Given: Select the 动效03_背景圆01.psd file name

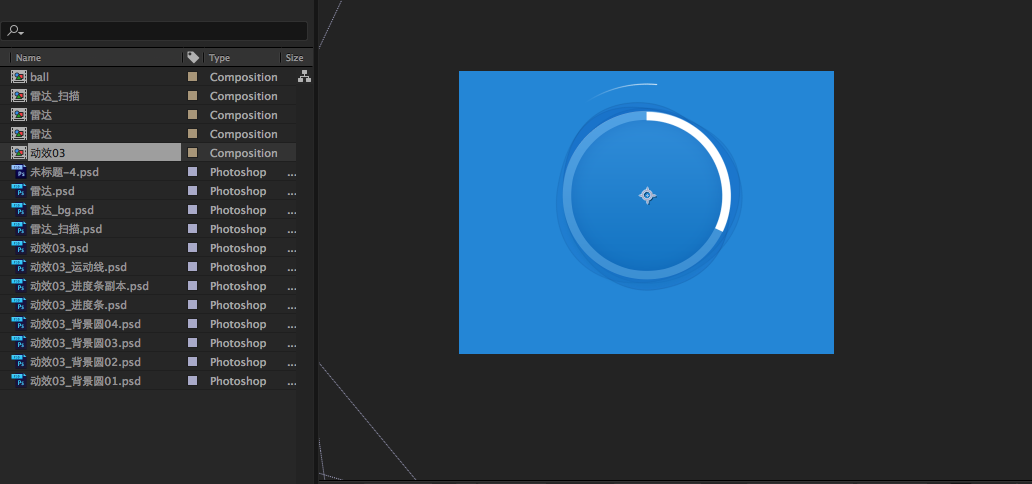Looking at the screenshot, I should coord(86,381).
